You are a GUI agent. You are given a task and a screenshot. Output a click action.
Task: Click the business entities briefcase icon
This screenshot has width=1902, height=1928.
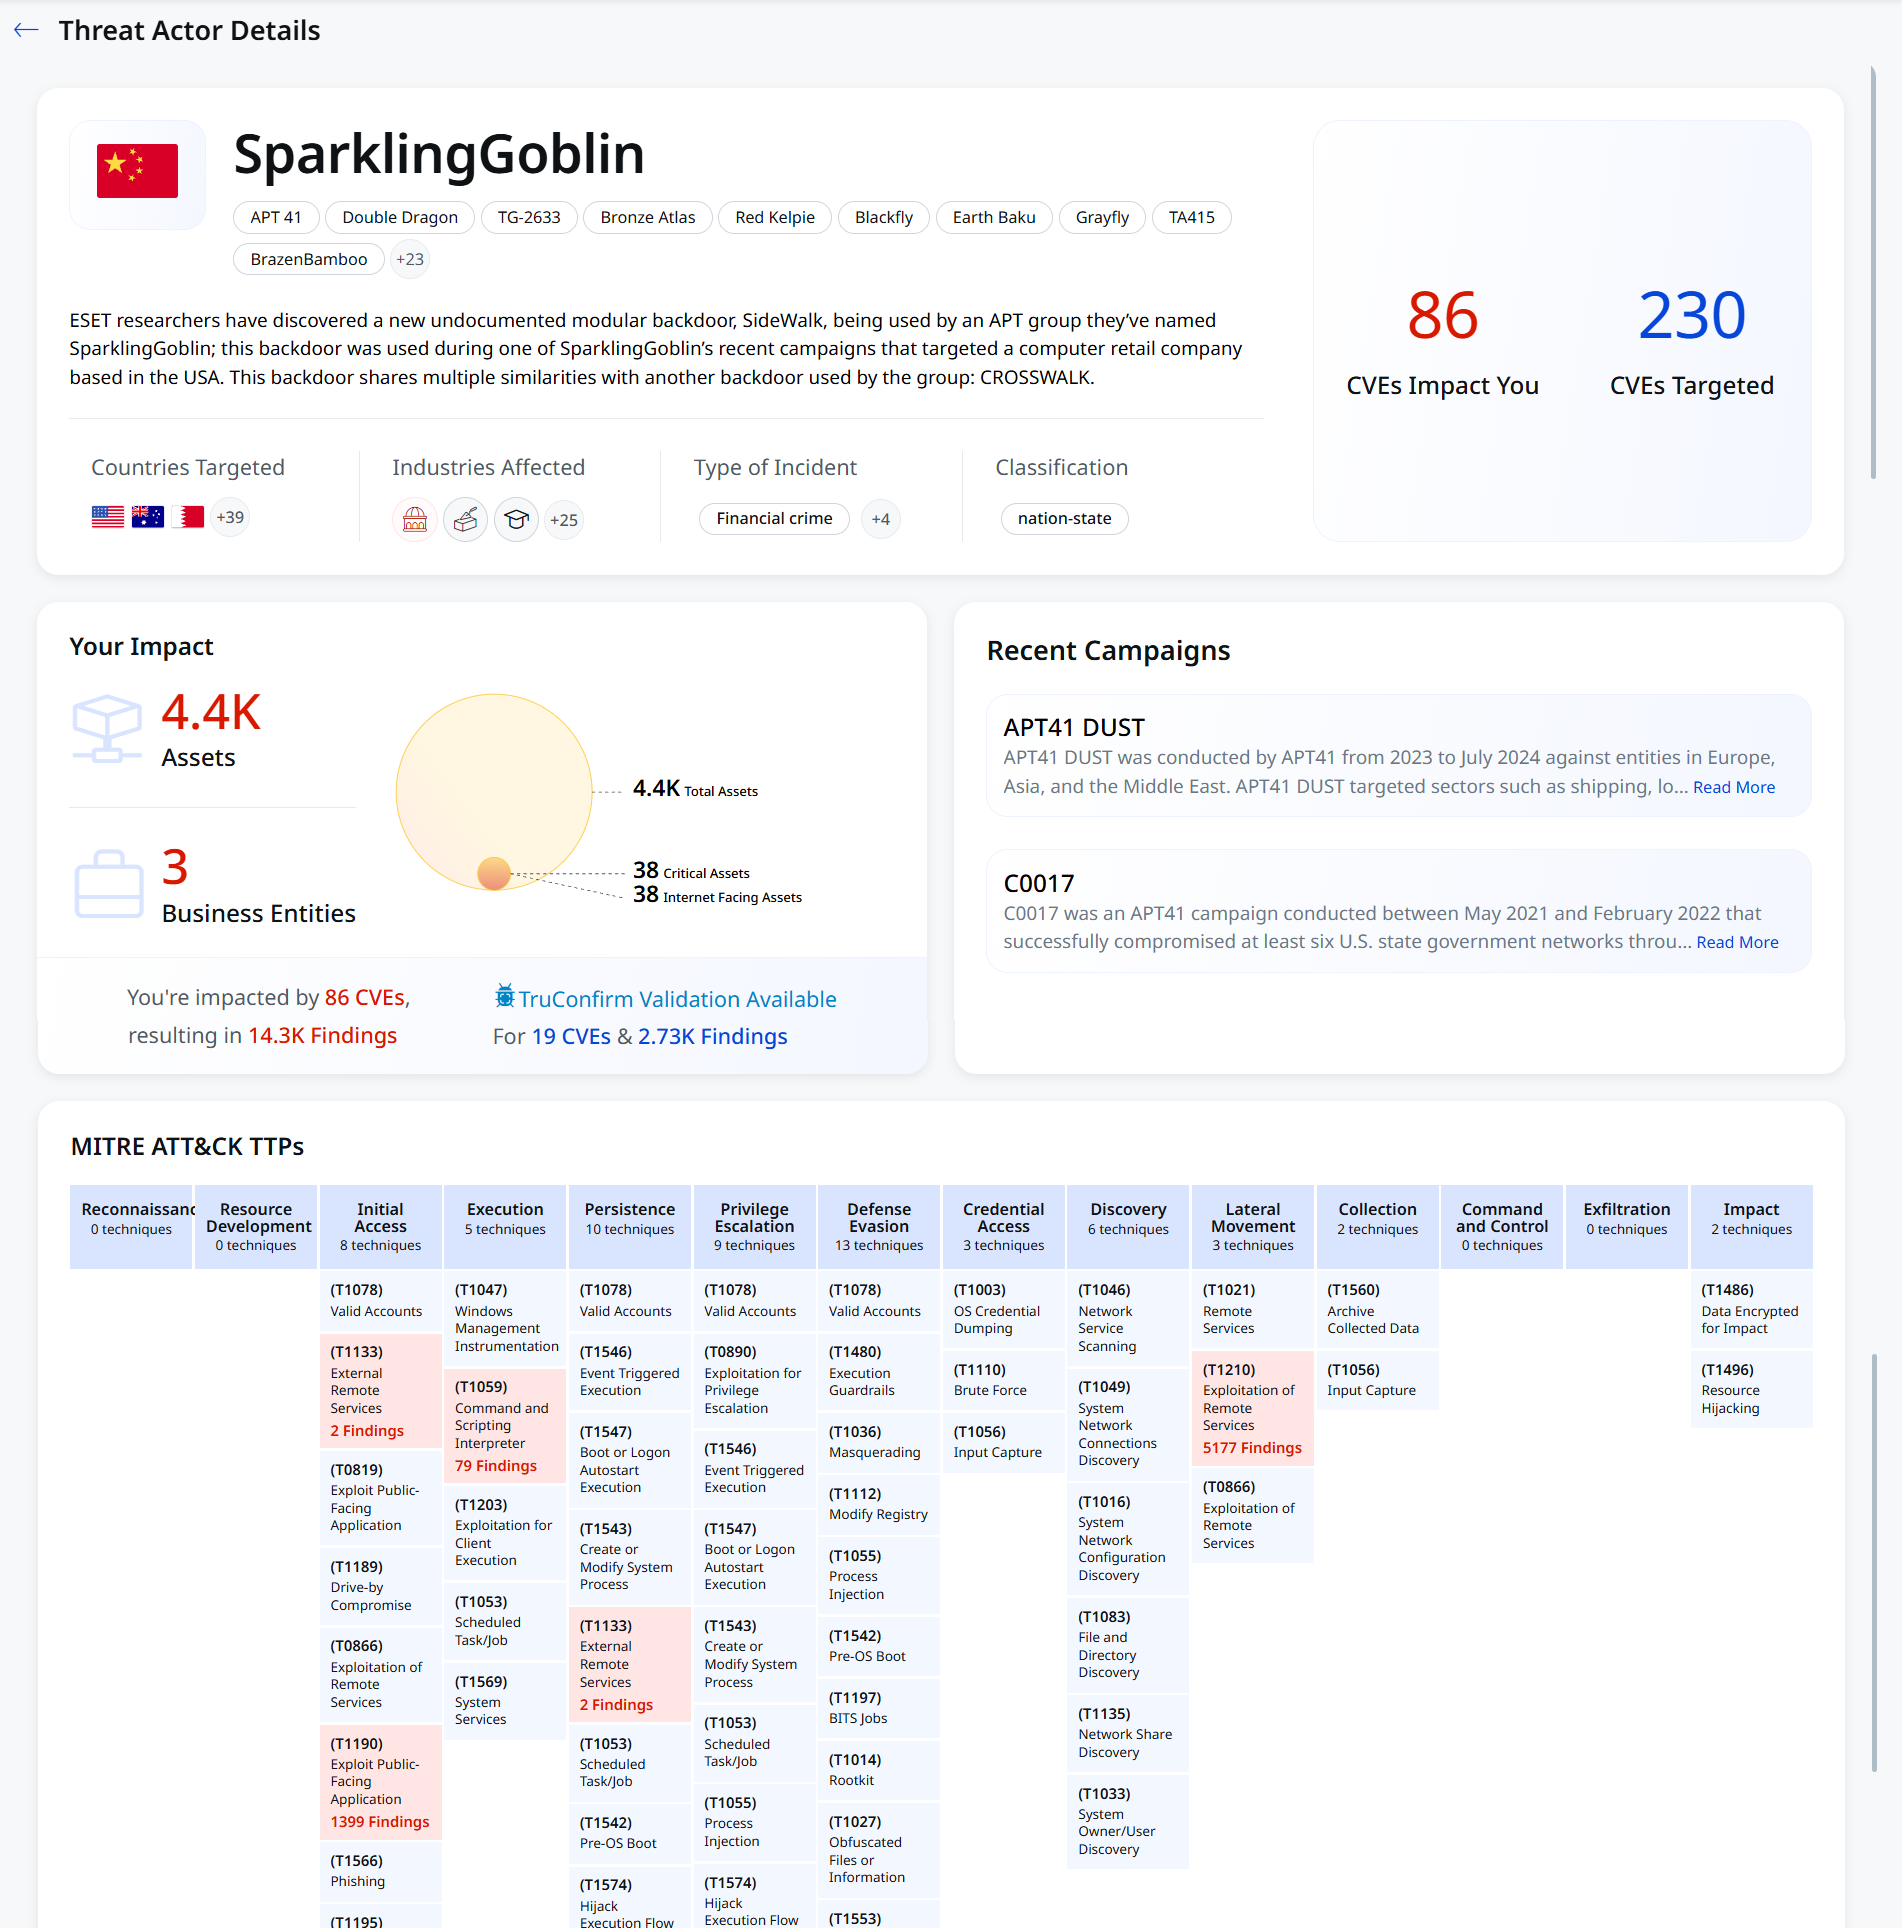pos(109,884)
